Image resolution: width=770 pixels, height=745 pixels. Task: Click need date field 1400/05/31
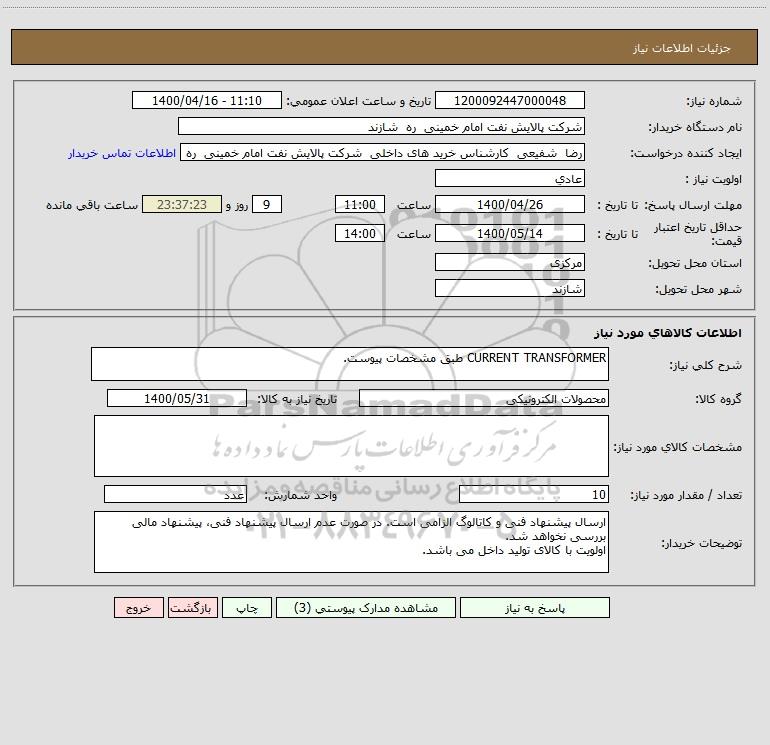(177, 398)
